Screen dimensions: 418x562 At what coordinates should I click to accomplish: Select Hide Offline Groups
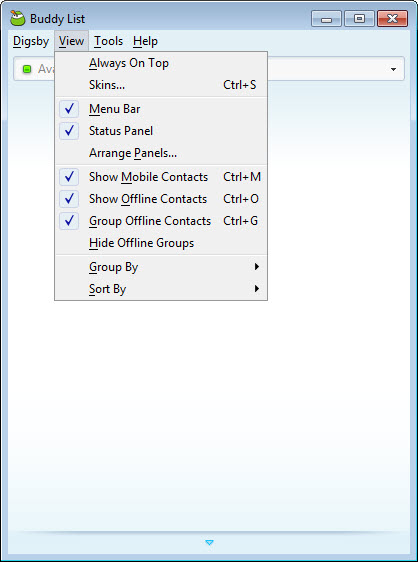[161, 243]
